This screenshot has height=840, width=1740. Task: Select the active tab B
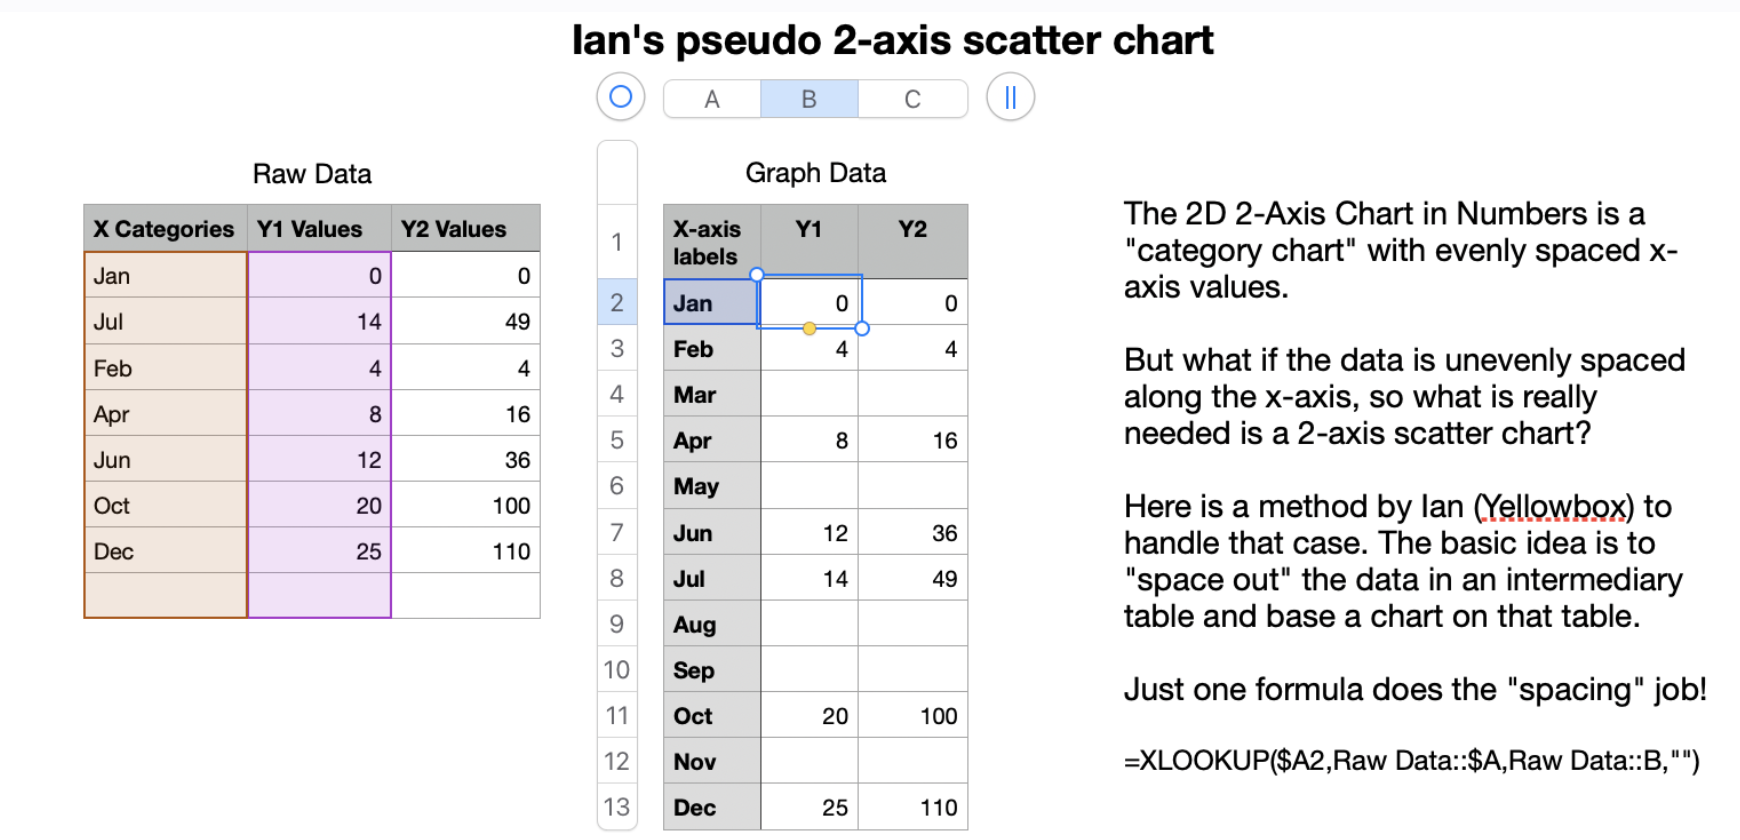808,97
